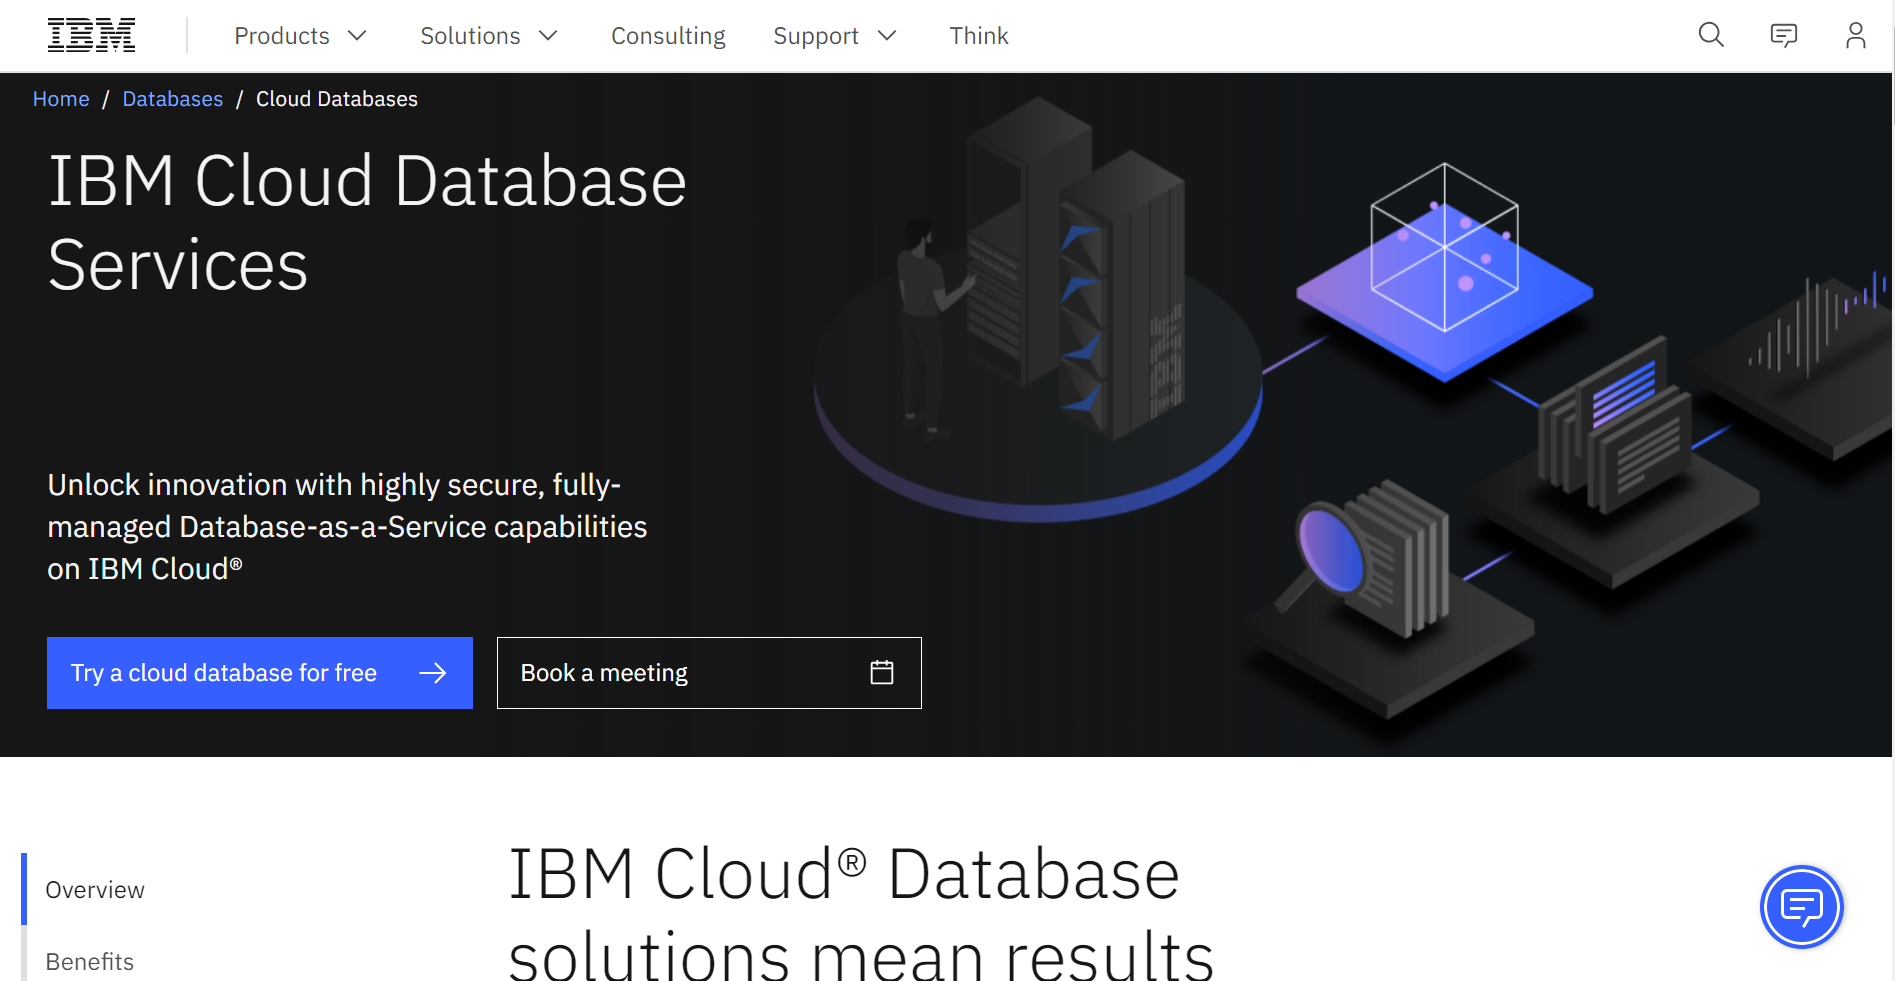Open the user profile icon
The image size is (1895, 981).
[1855, 35]
